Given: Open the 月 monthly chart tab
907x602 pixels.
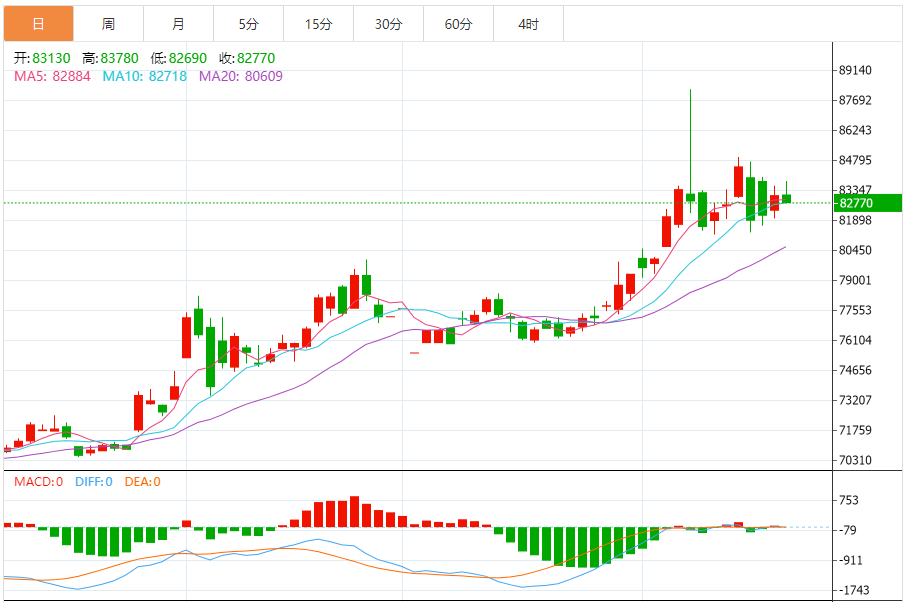Looking at the screenshot, I should click(178, 23).
